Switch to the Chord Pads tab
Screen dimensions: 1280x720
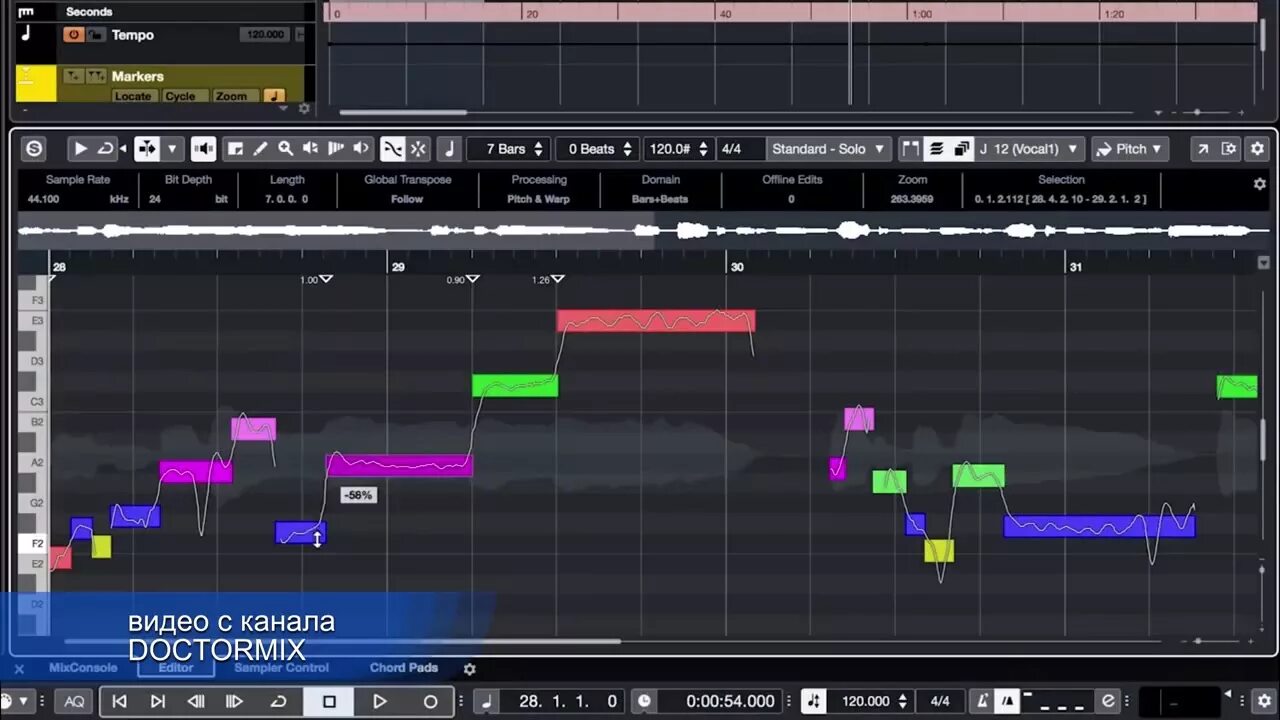(x=404, y=668)
